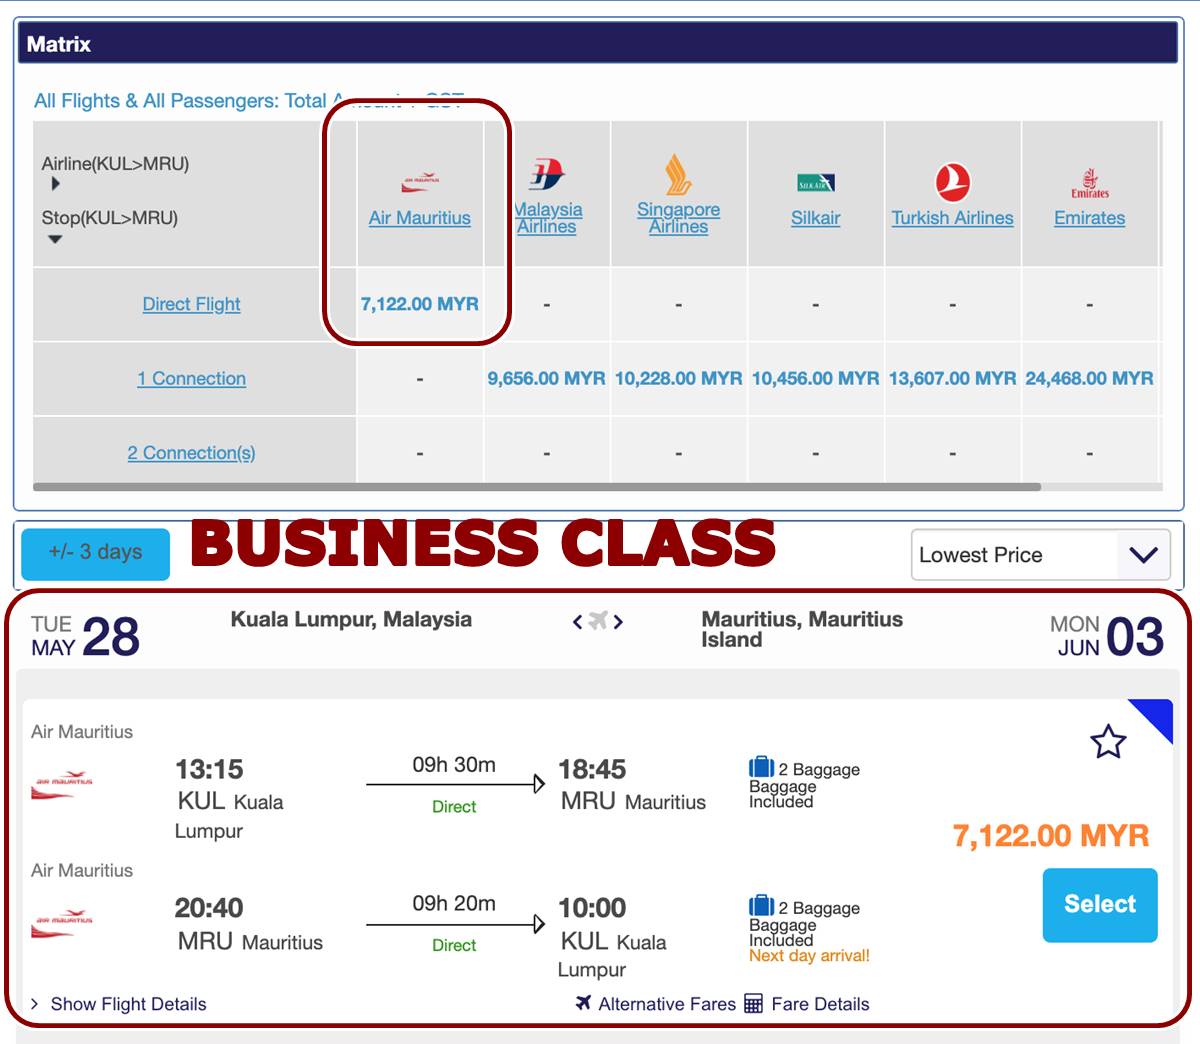1200x1044 pixels.
Task: Click the Silkair logo in matrix
Action: click(815, 183)
